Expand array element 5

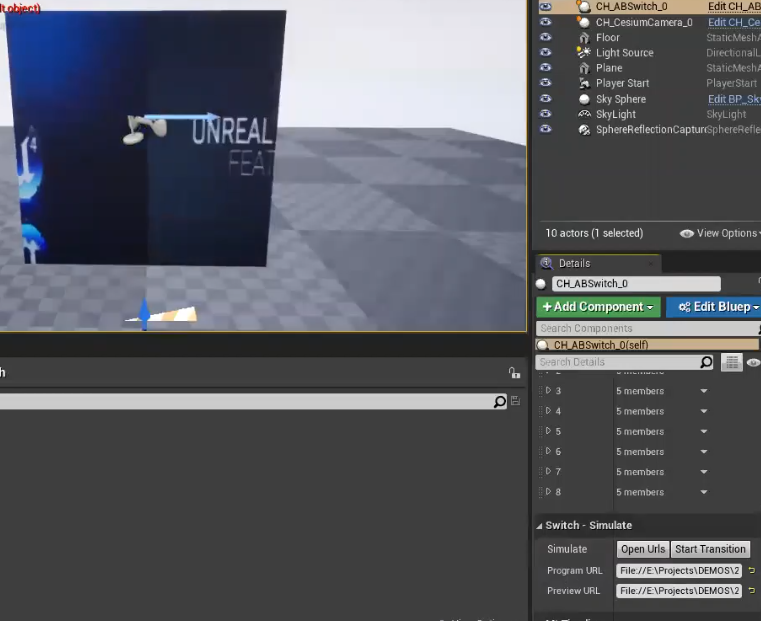(x=548, y=431)
